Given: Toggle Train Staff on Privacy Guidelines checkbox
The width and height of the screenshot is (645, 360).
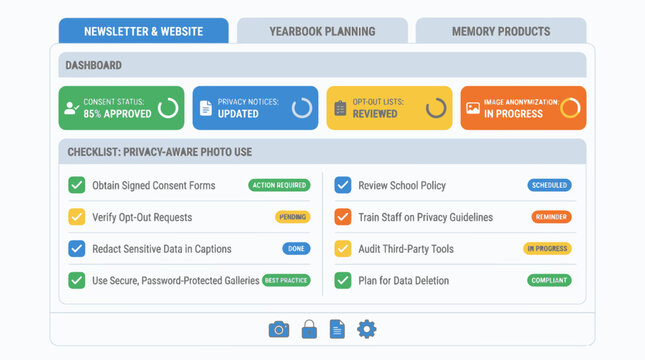Looking at the screenshot, I should click(343, 217).
